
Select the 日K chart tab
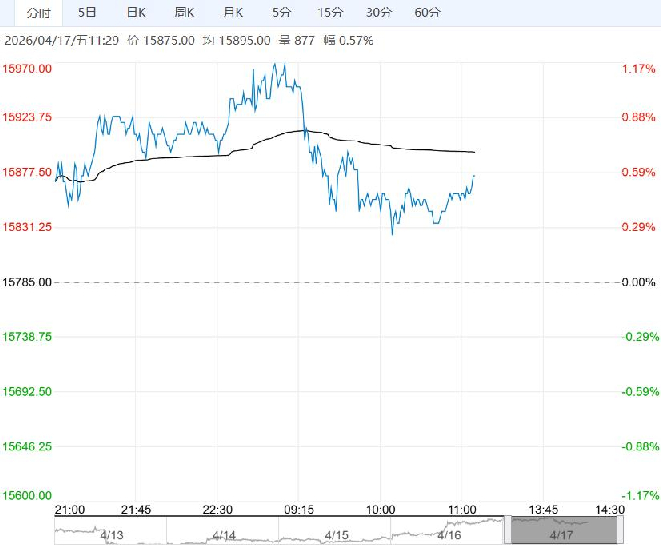136,13
